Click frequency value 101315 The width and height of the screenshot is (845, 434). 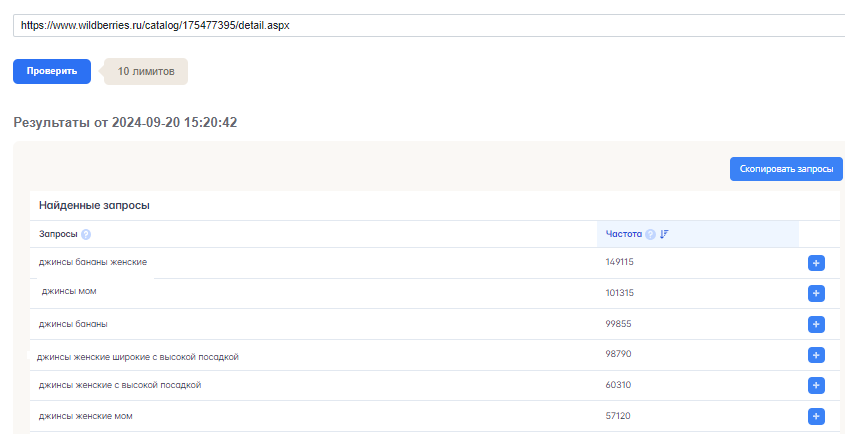619,293
